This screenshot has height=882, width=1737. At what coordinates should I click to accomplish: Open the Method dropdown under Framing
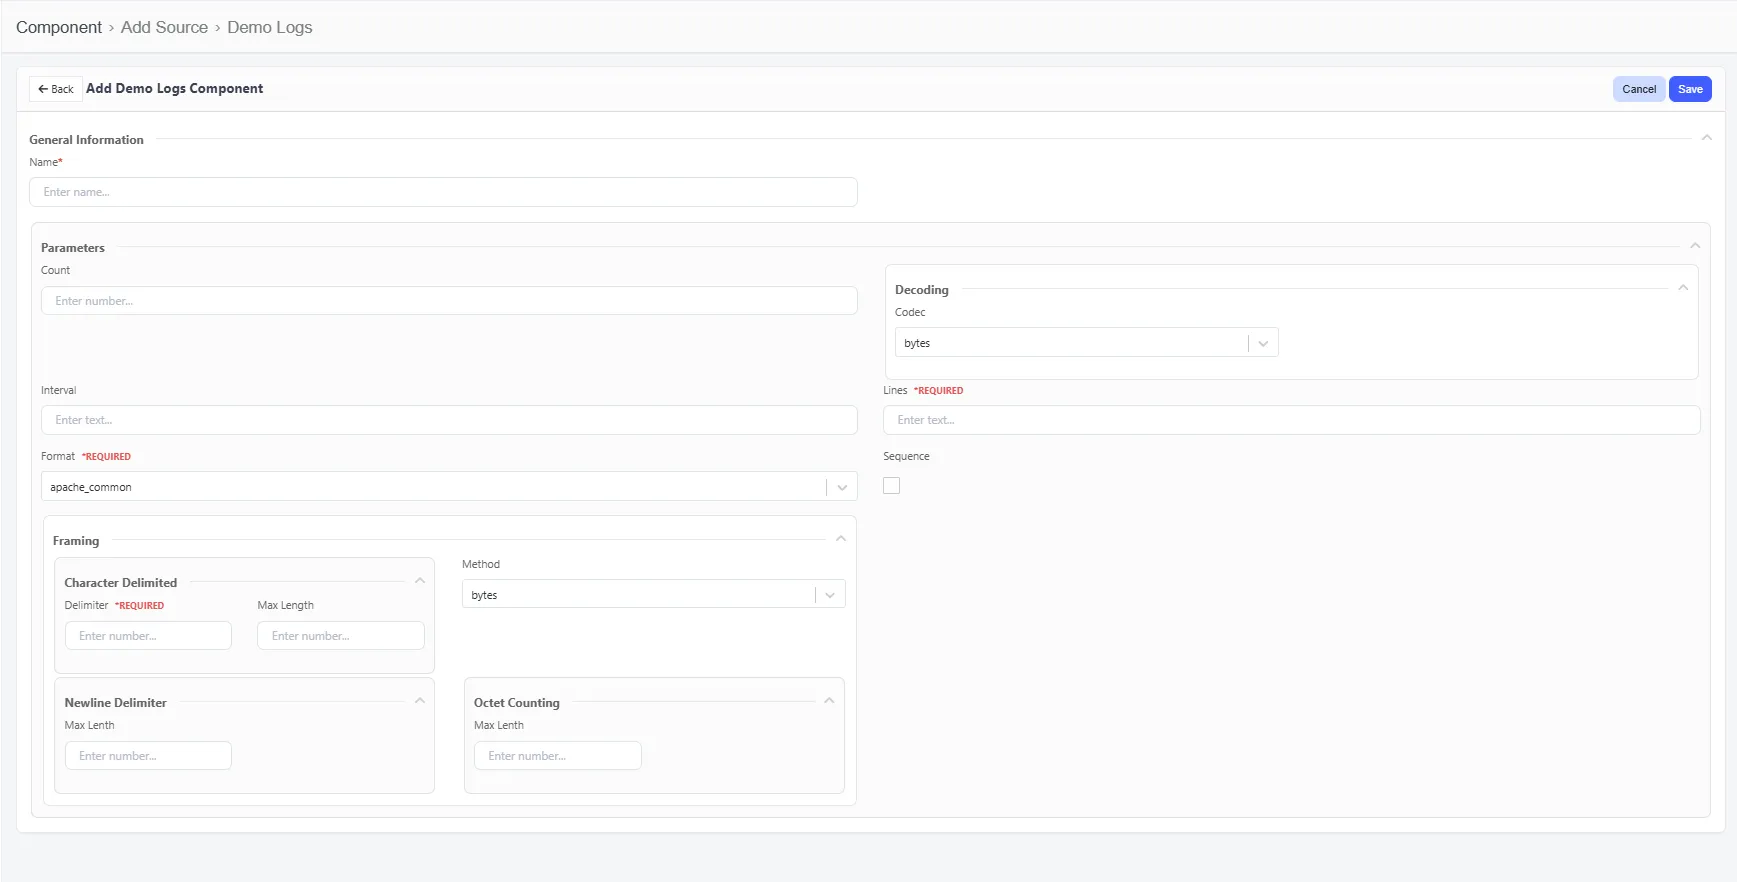tap(654, 595)
